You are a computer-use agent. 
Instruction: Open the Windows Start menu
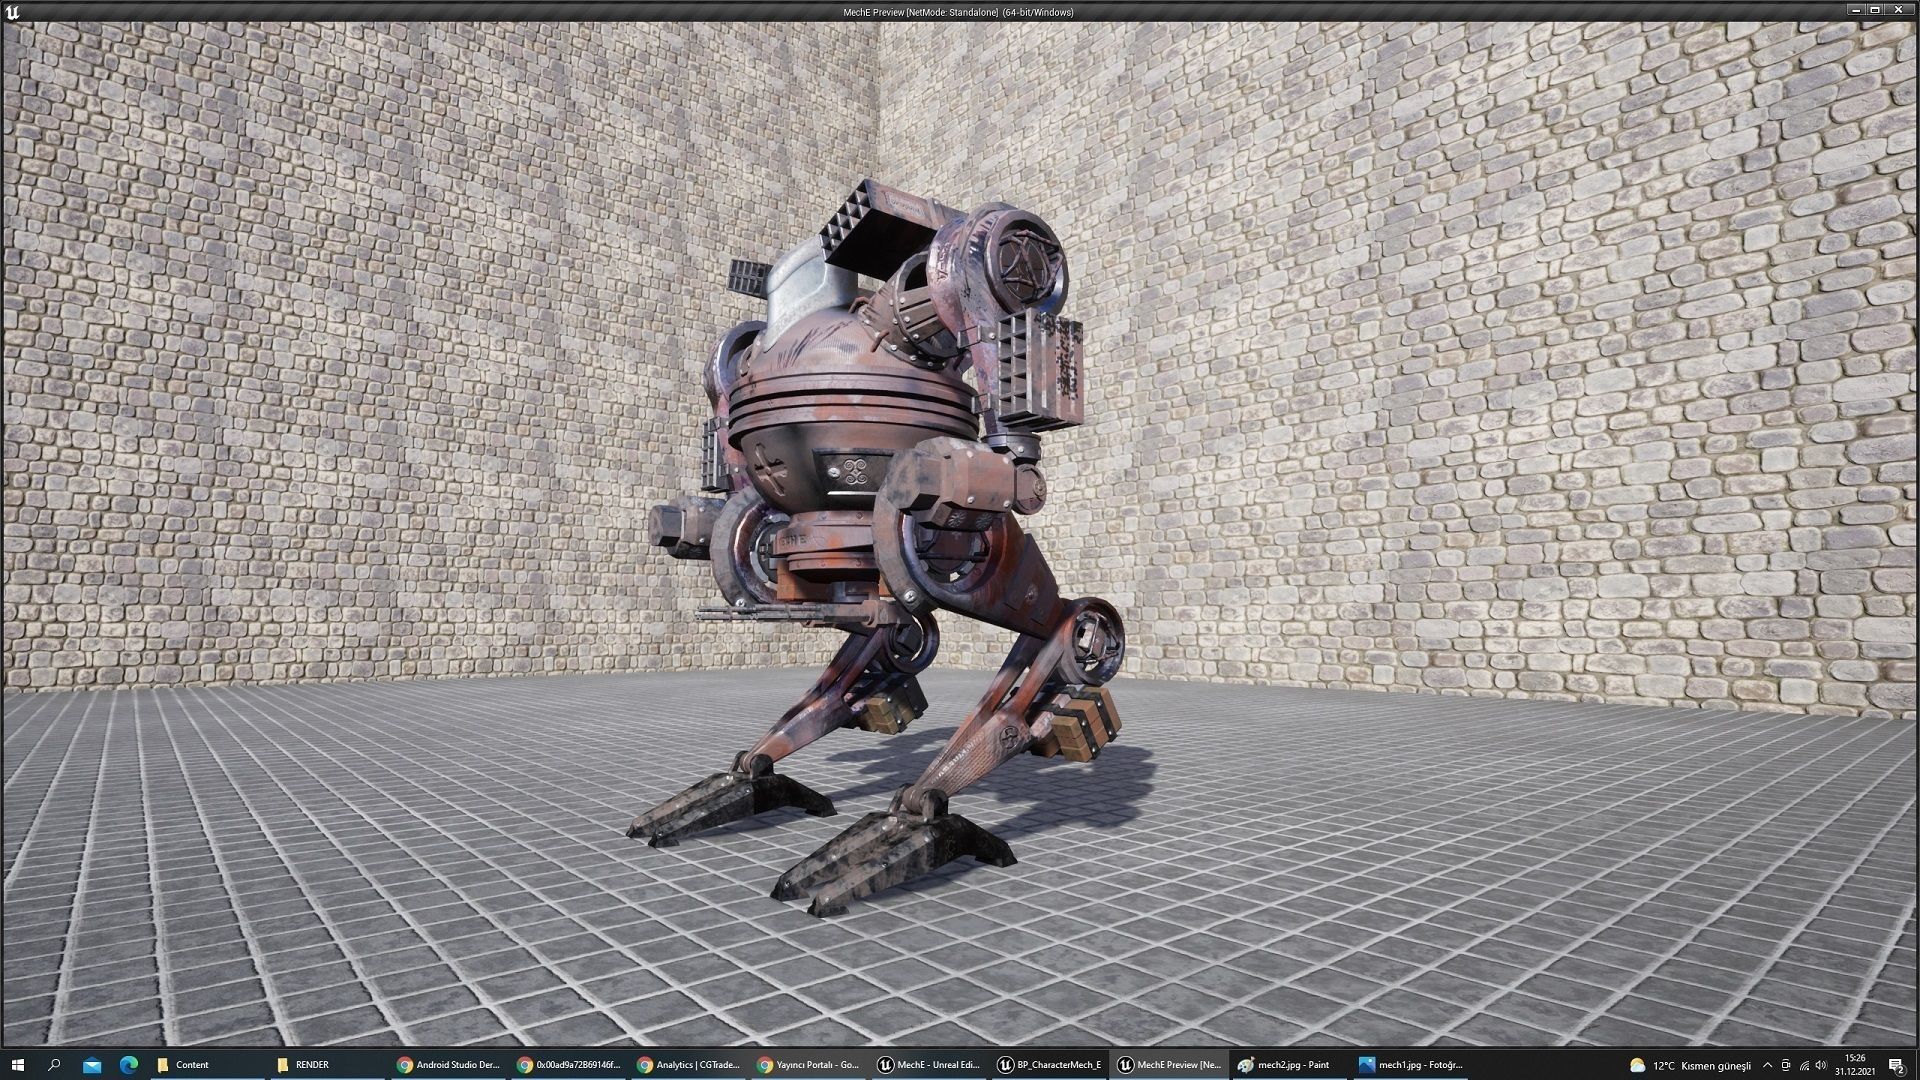point(16,1065)
